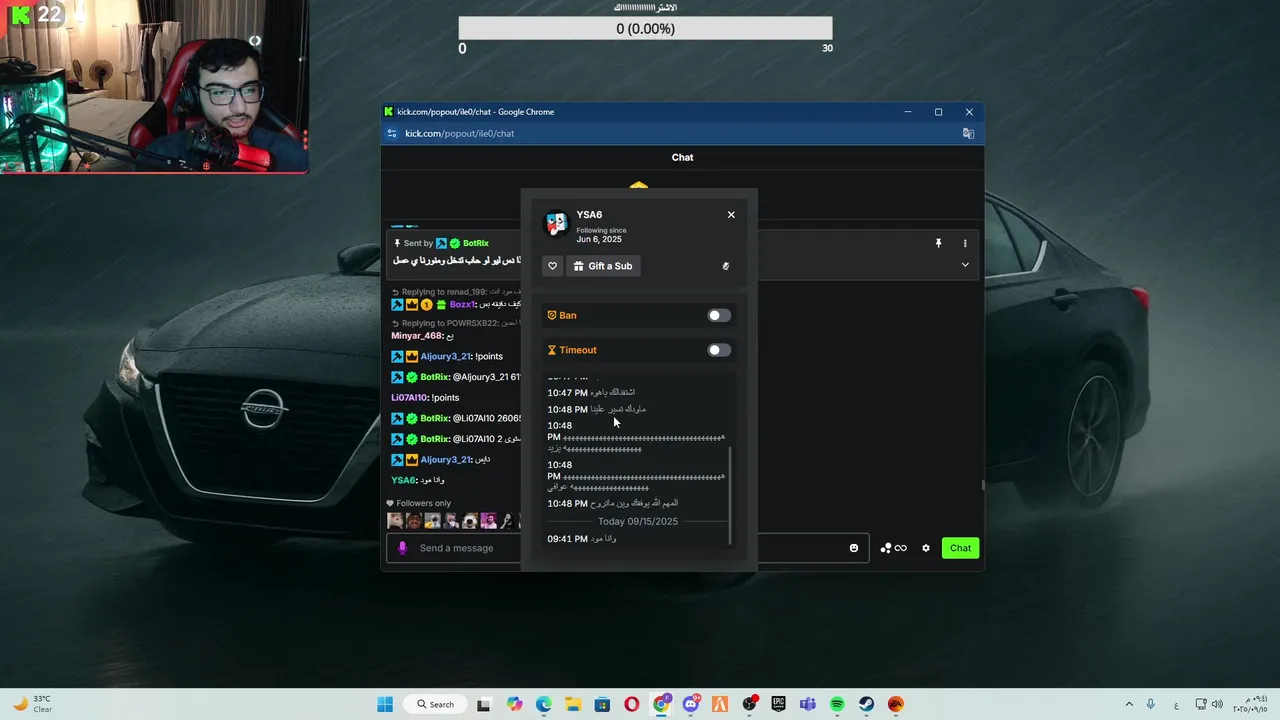
Task: Click YSA6 username in chat list
Action: 404,481
